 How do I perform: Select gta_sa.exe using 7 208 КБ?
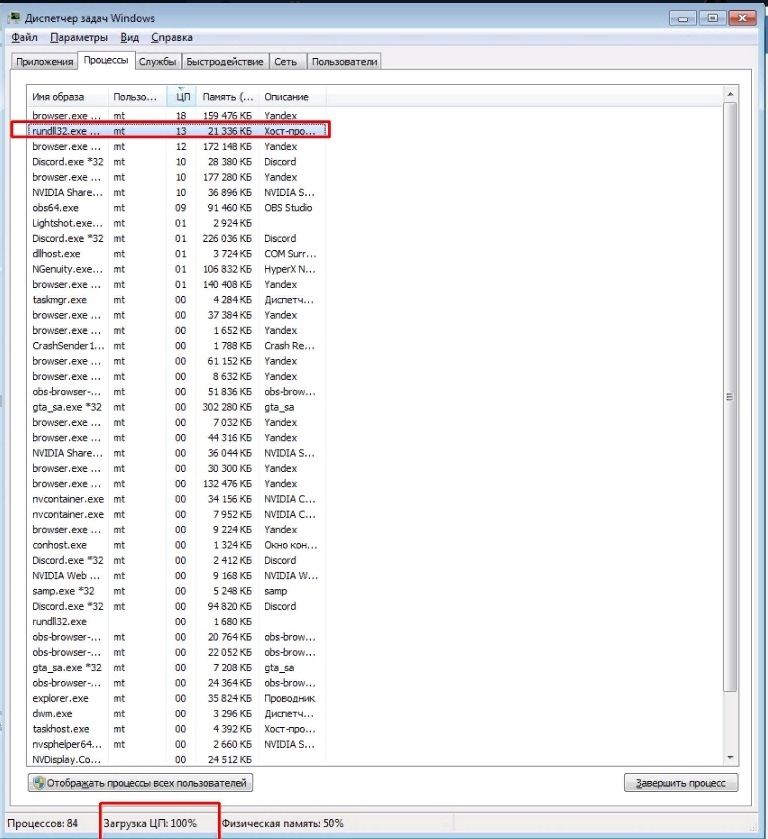[177, 668]
